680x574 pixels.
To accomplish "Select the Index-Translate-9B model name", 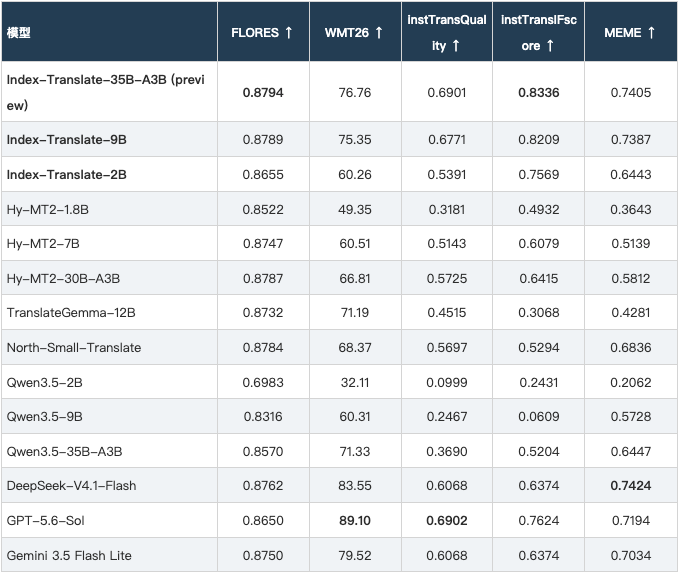I will 66,140.
